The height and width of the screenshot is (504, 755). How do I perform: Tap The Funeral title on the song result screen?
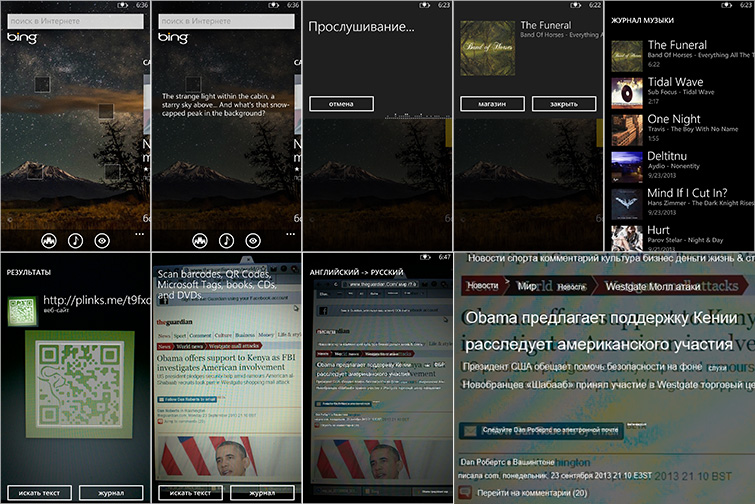[546, 25]
